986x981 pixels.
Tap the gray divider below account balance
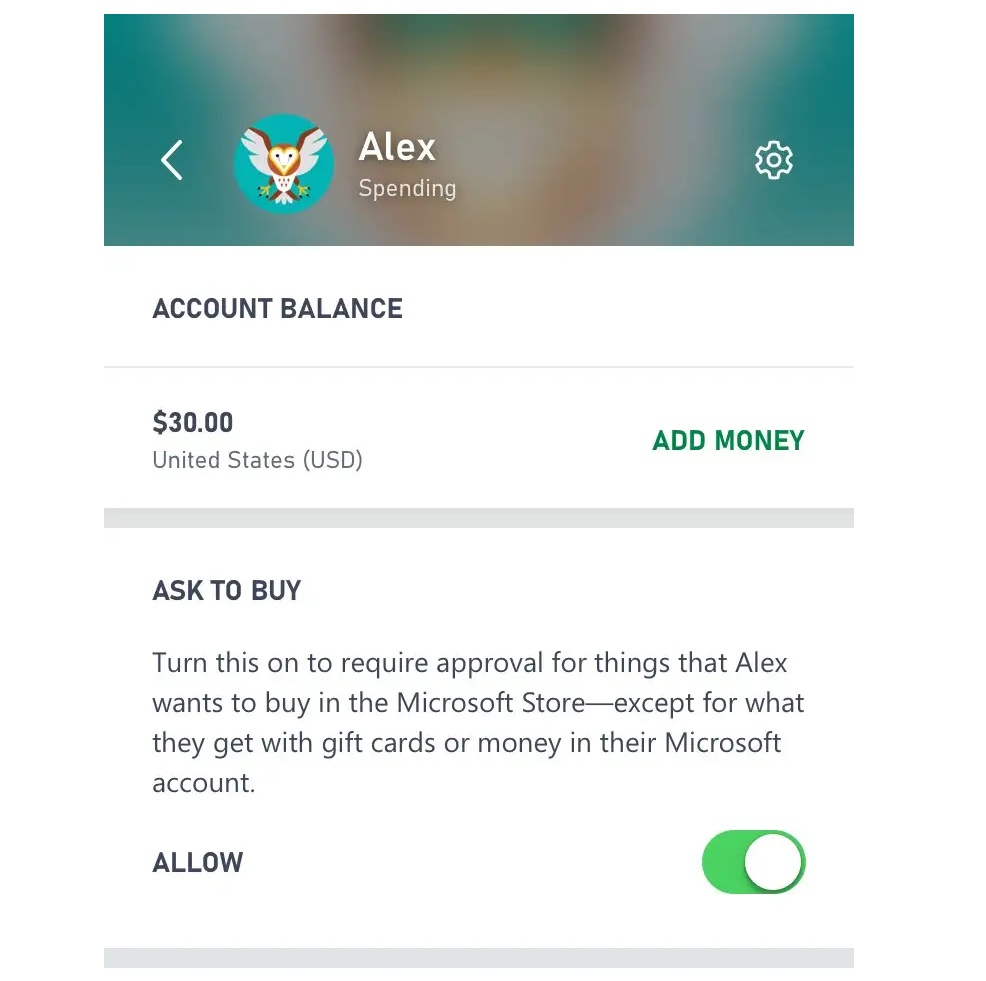(x=479, y=518)
